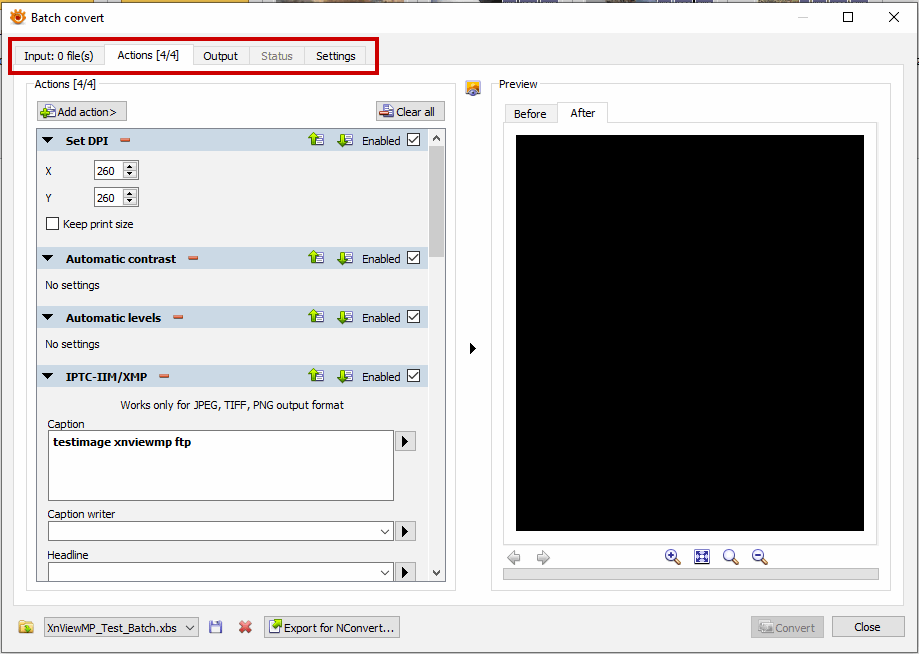
Task: Move Set DPI action up
Action: [x=316, y=139]
